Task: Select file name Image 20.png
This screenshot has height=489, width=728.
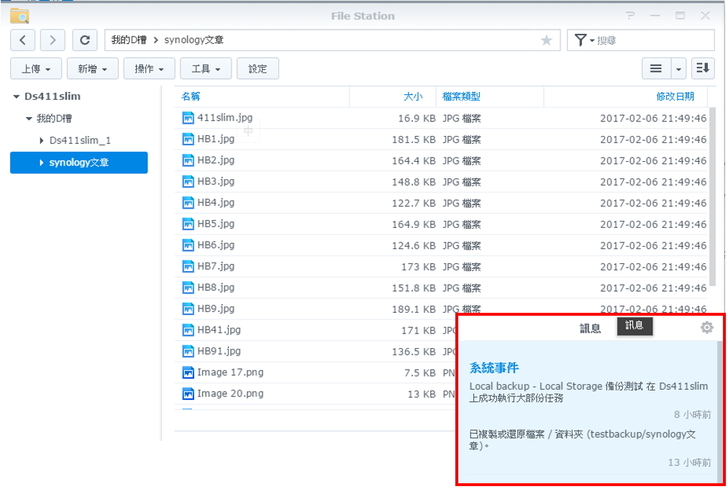Action: coord(230,394)
